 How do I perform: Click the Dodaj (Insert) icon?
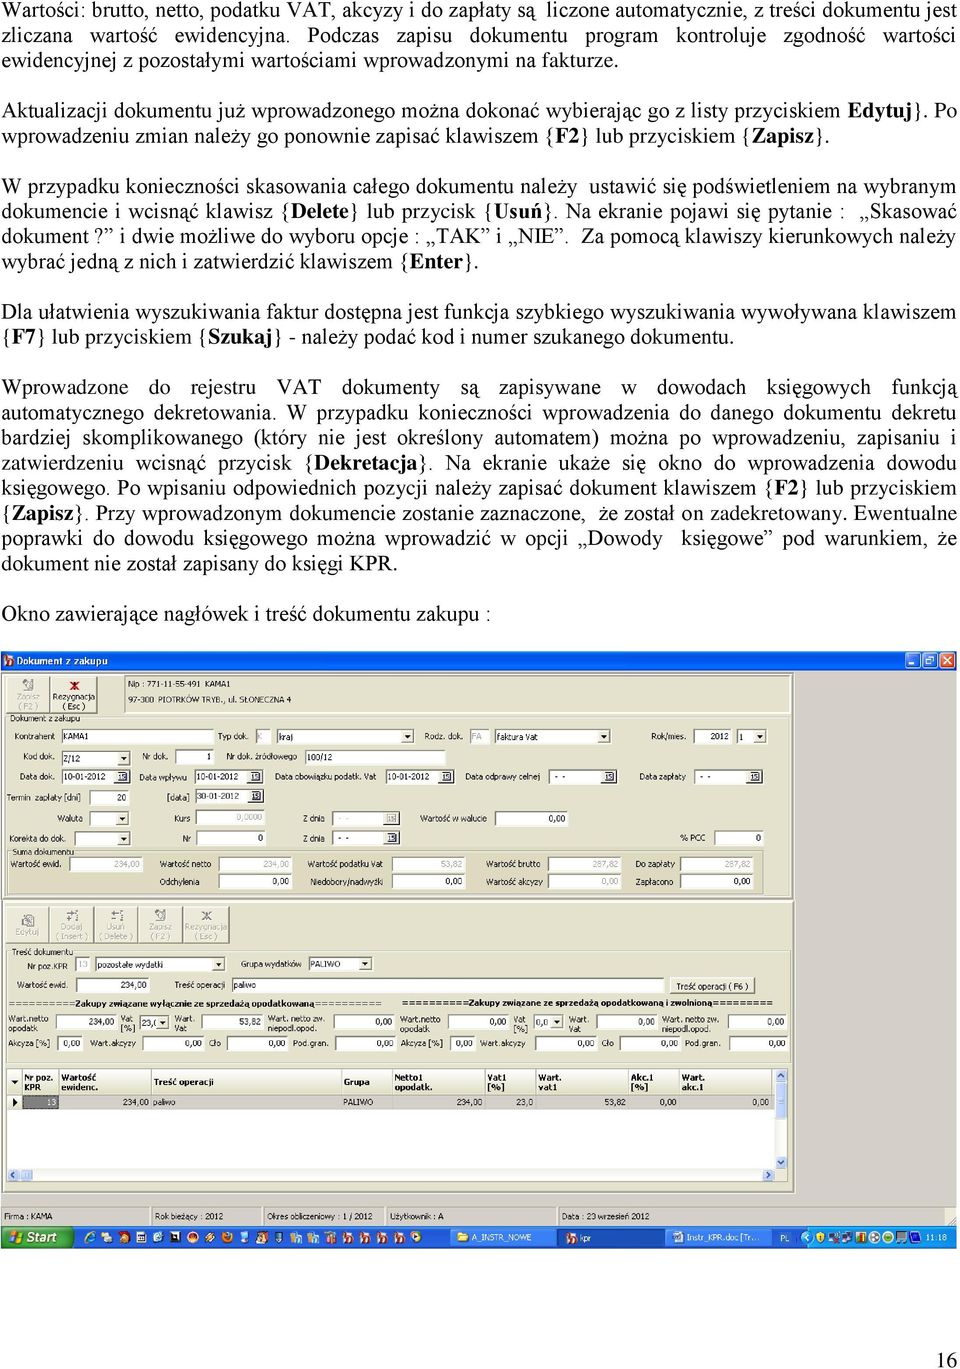tap(71, 924)
